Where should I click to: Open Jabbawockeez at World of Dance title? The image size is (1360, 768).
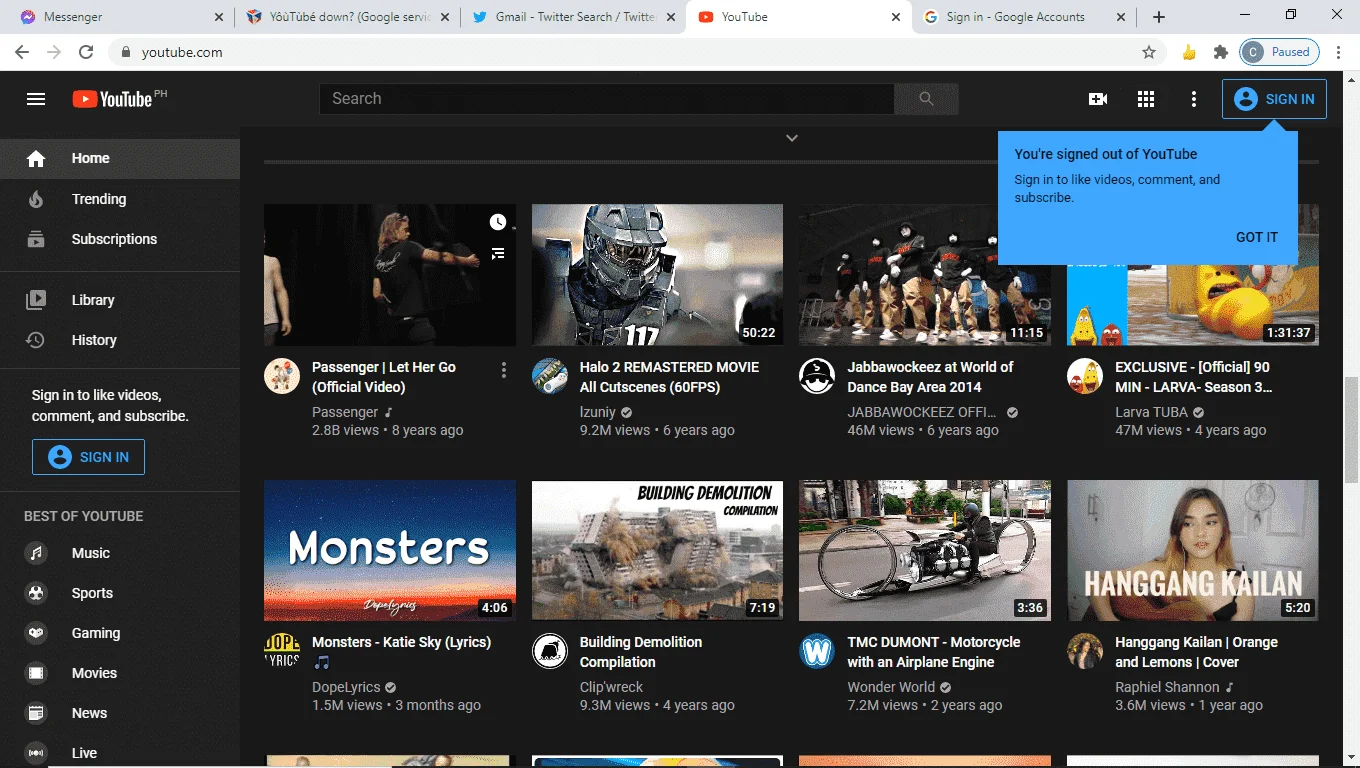[930, 377]
